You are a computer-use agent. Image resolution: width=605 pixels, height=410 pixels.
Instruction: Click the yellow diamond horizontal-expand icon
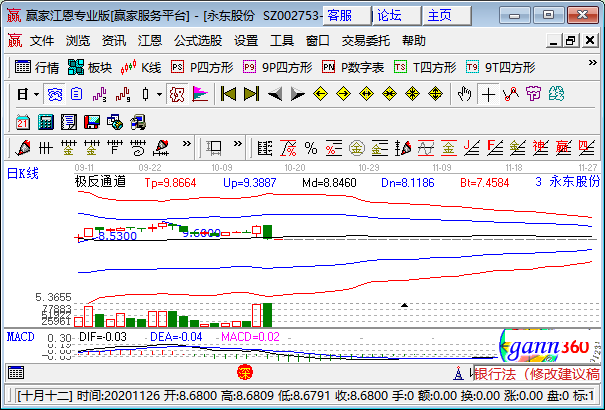click(367, 94)
